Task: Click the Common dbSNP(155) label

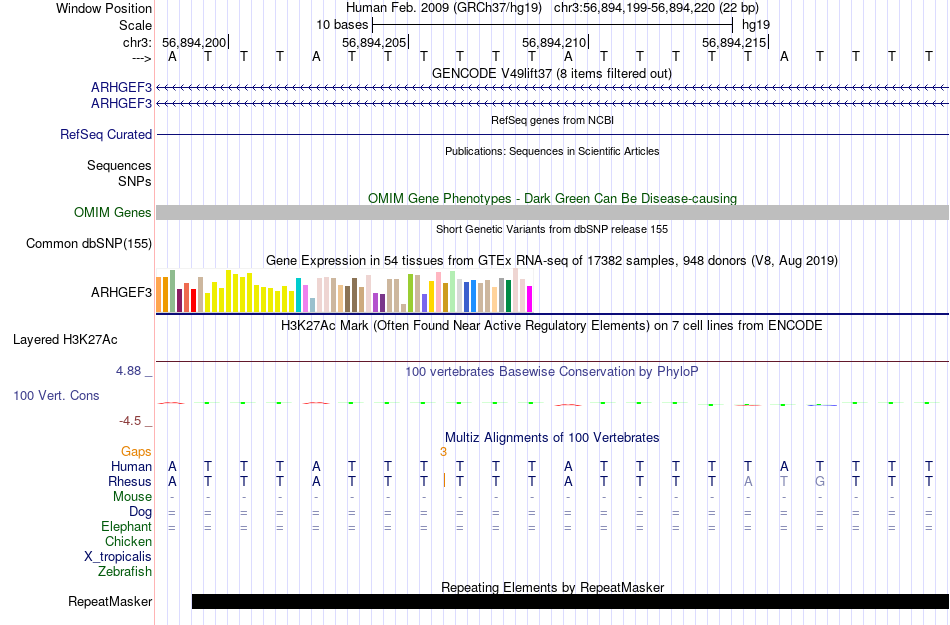Action: coord(89,243)
